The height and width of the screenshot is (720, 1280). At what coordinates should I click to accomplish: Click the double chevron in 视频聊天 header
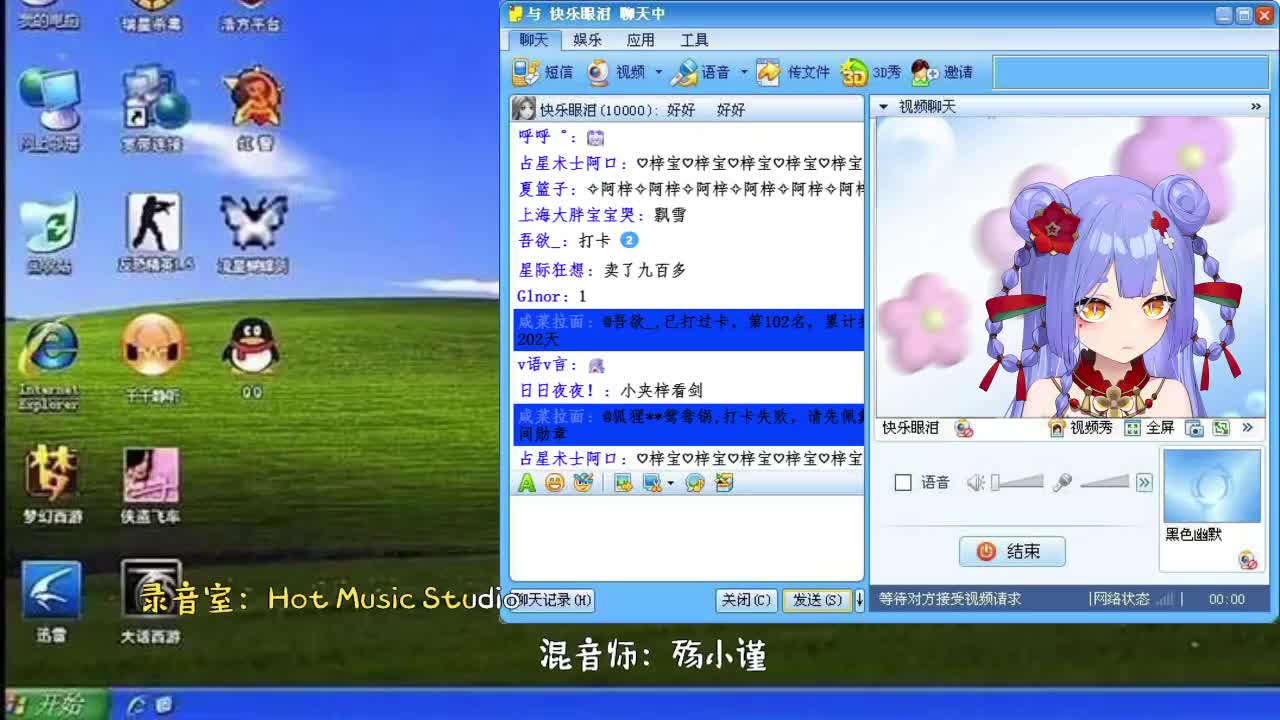pos(1256,106)
